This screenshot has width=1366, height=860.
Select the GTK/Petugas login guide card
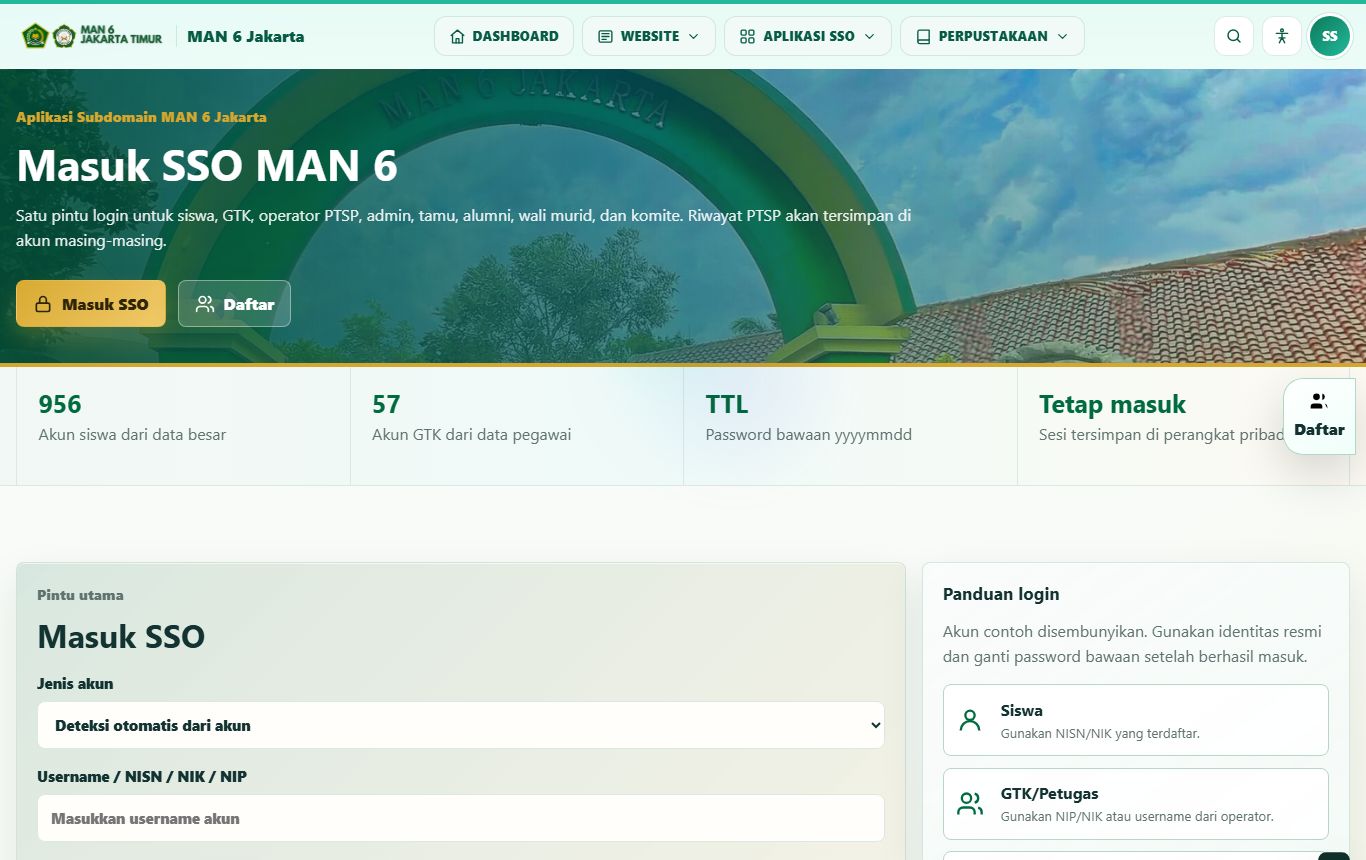(x=1135, y=804)
